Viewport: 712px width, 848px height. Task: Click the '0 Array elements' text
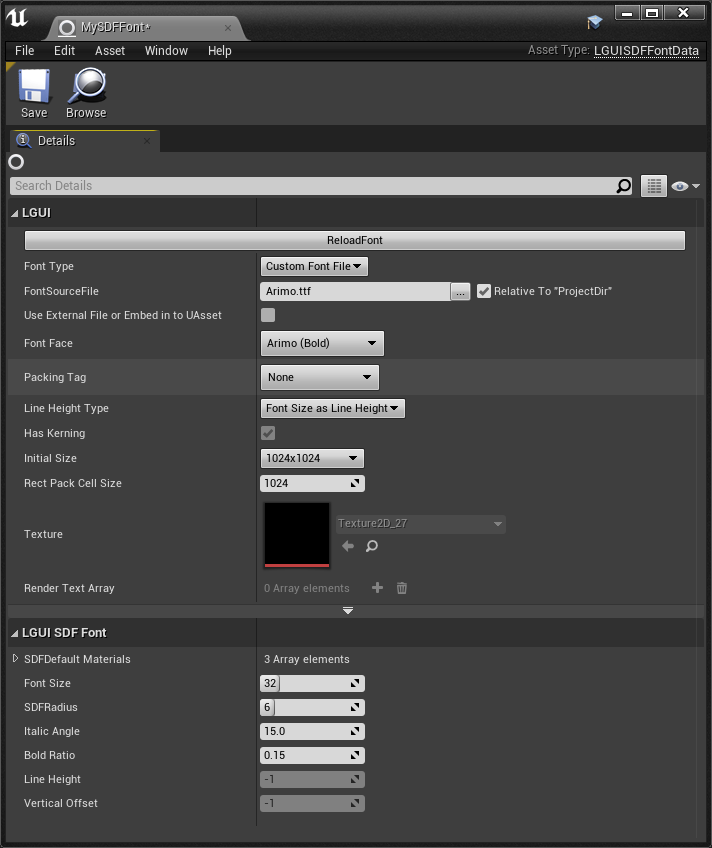[x=307, y=588]
